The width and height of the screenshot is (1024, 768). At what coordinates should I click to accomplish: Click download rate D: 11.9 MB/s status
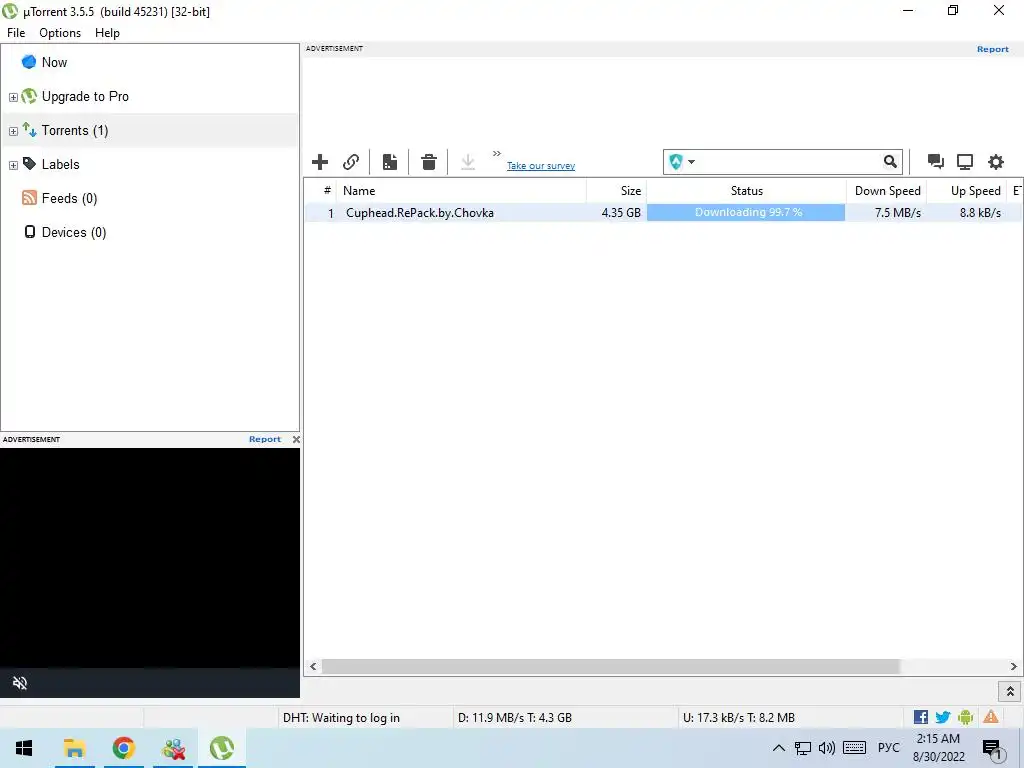(515, 718)
